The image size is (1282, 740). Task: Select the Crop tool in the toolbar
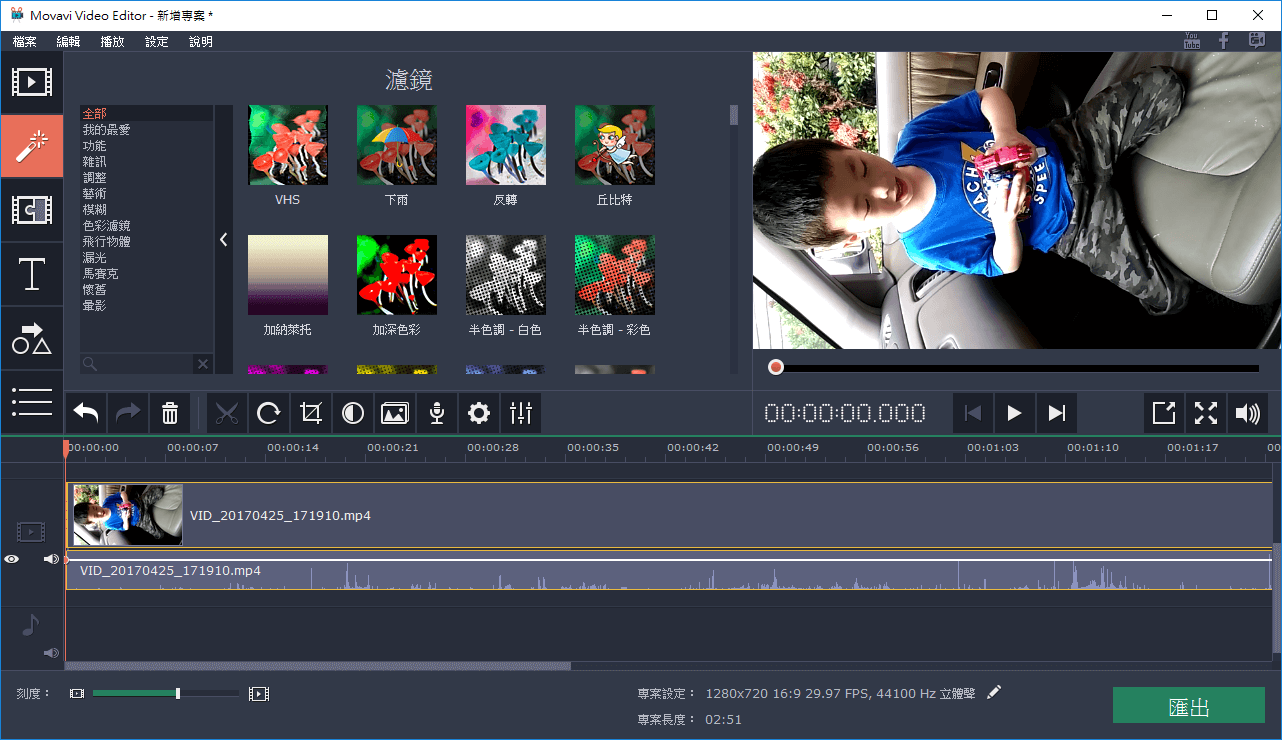tap(310, 412)
